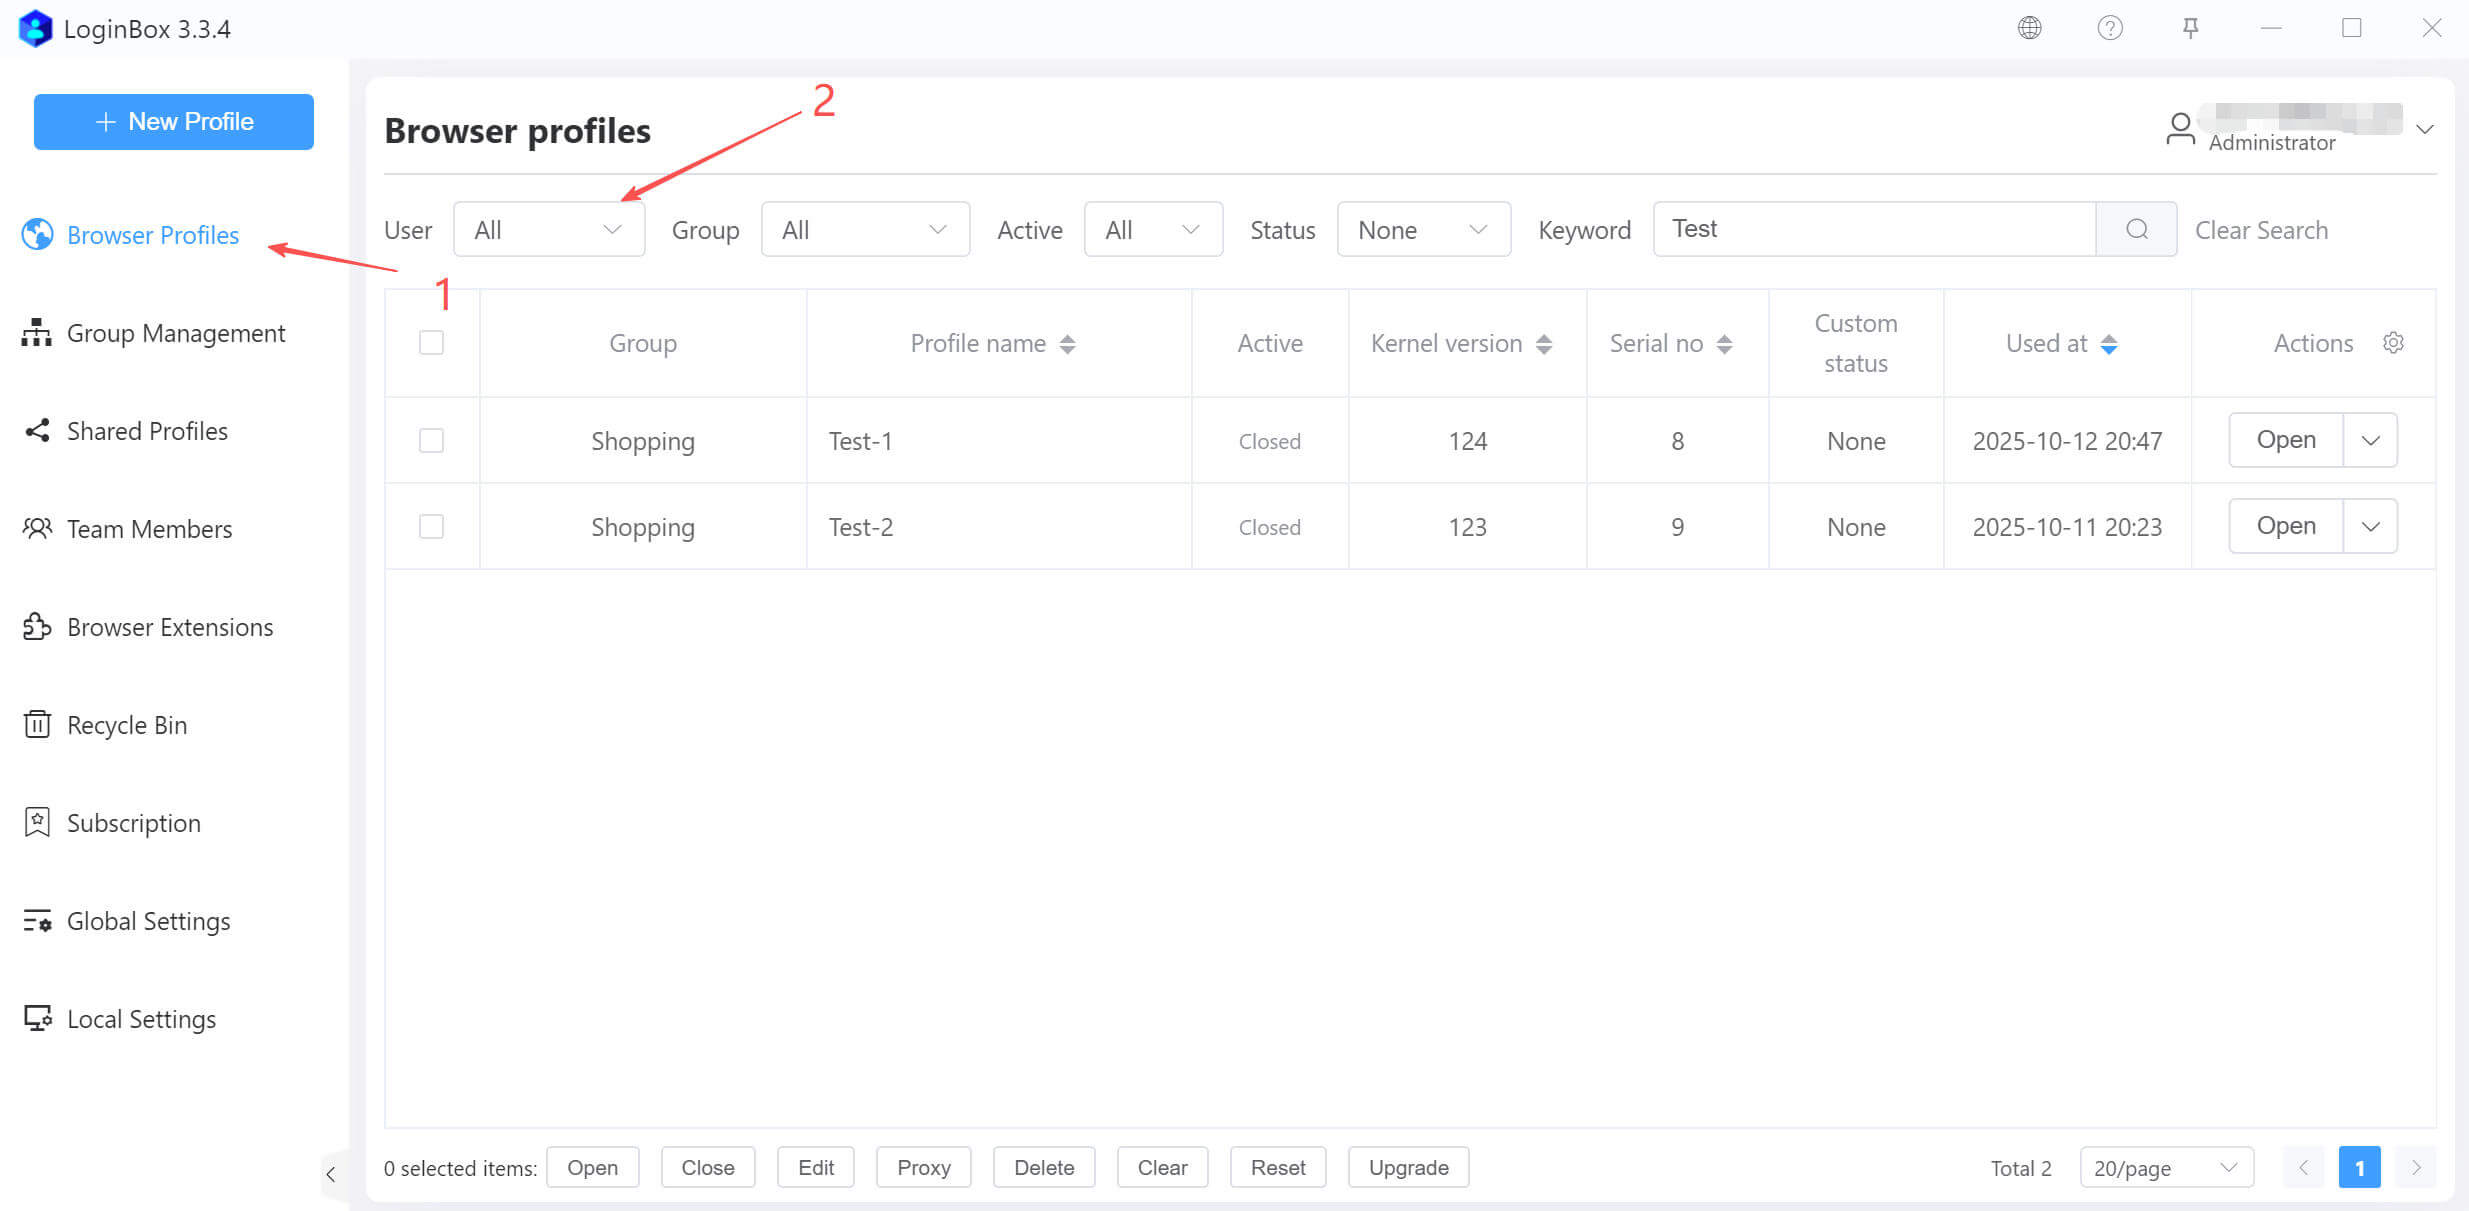Image resolution: width=2469 pixels, height=1211 pixels.
Task: Sort by Profile name arrows
Action: pyautogui.click(x=1067, y=344)
